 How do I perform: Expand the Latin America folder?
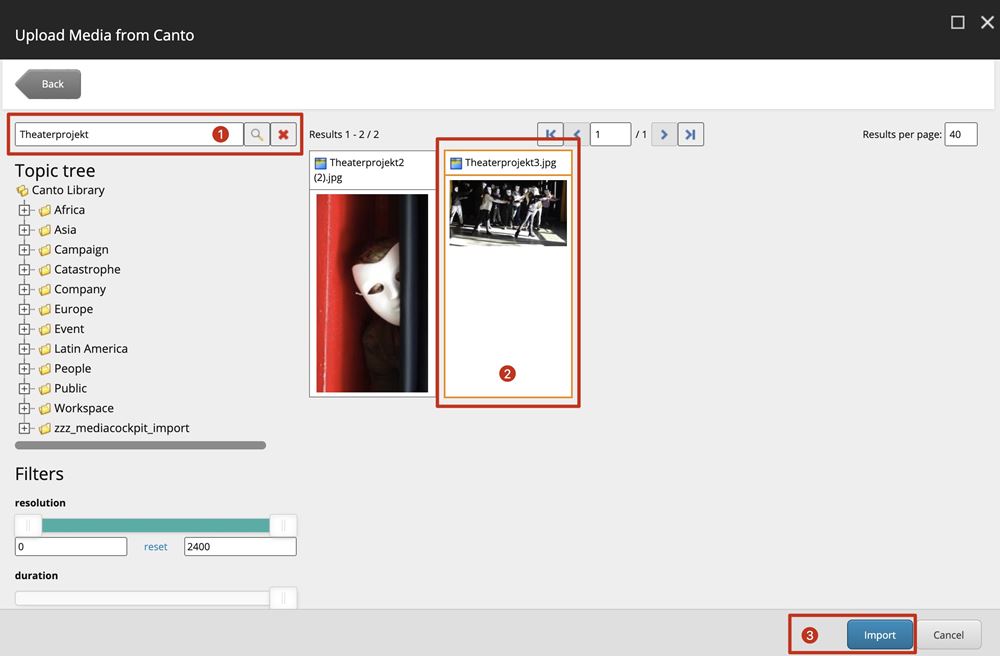coord(25,349)
